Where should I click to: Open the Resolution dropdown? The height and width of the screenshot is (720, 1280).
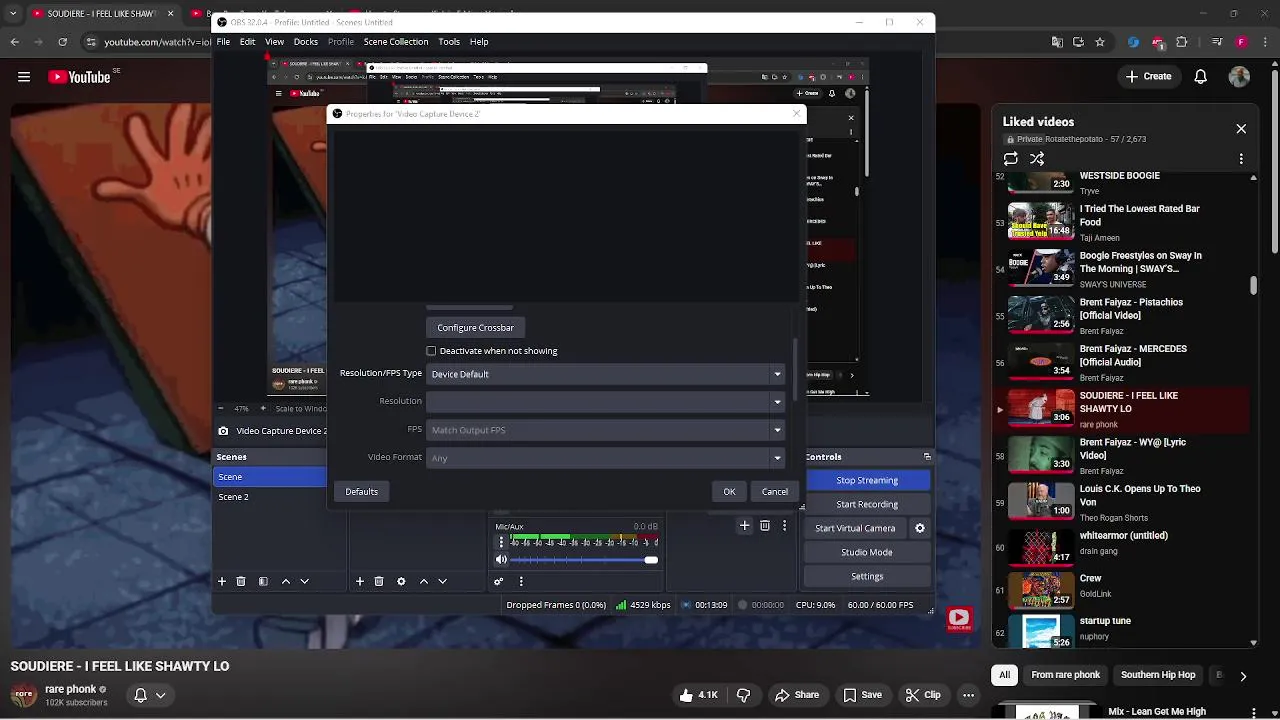click(606, 402)
